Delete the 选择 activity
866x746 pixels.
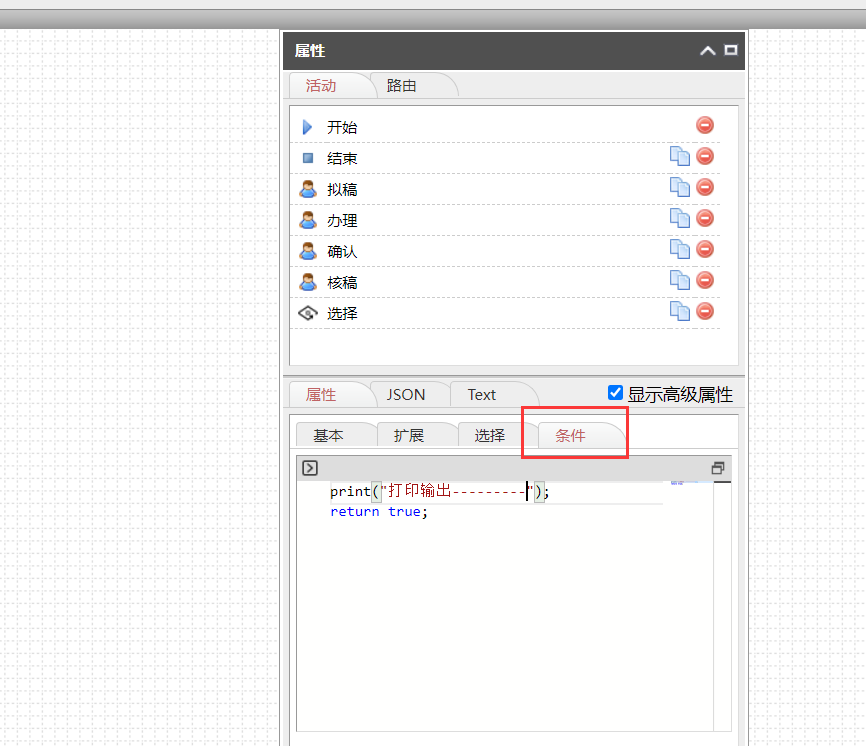705,311
